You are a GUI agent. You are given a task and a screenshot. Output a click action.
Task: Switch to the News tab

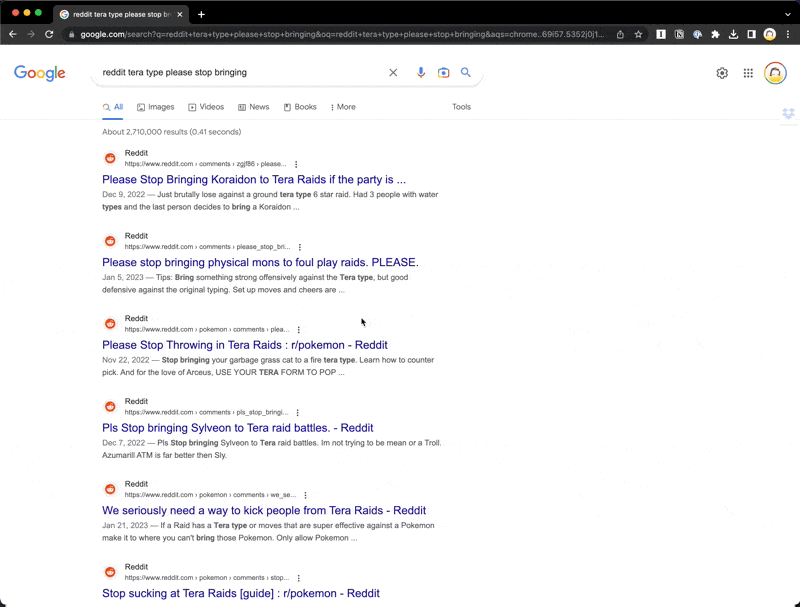[253, 107]
